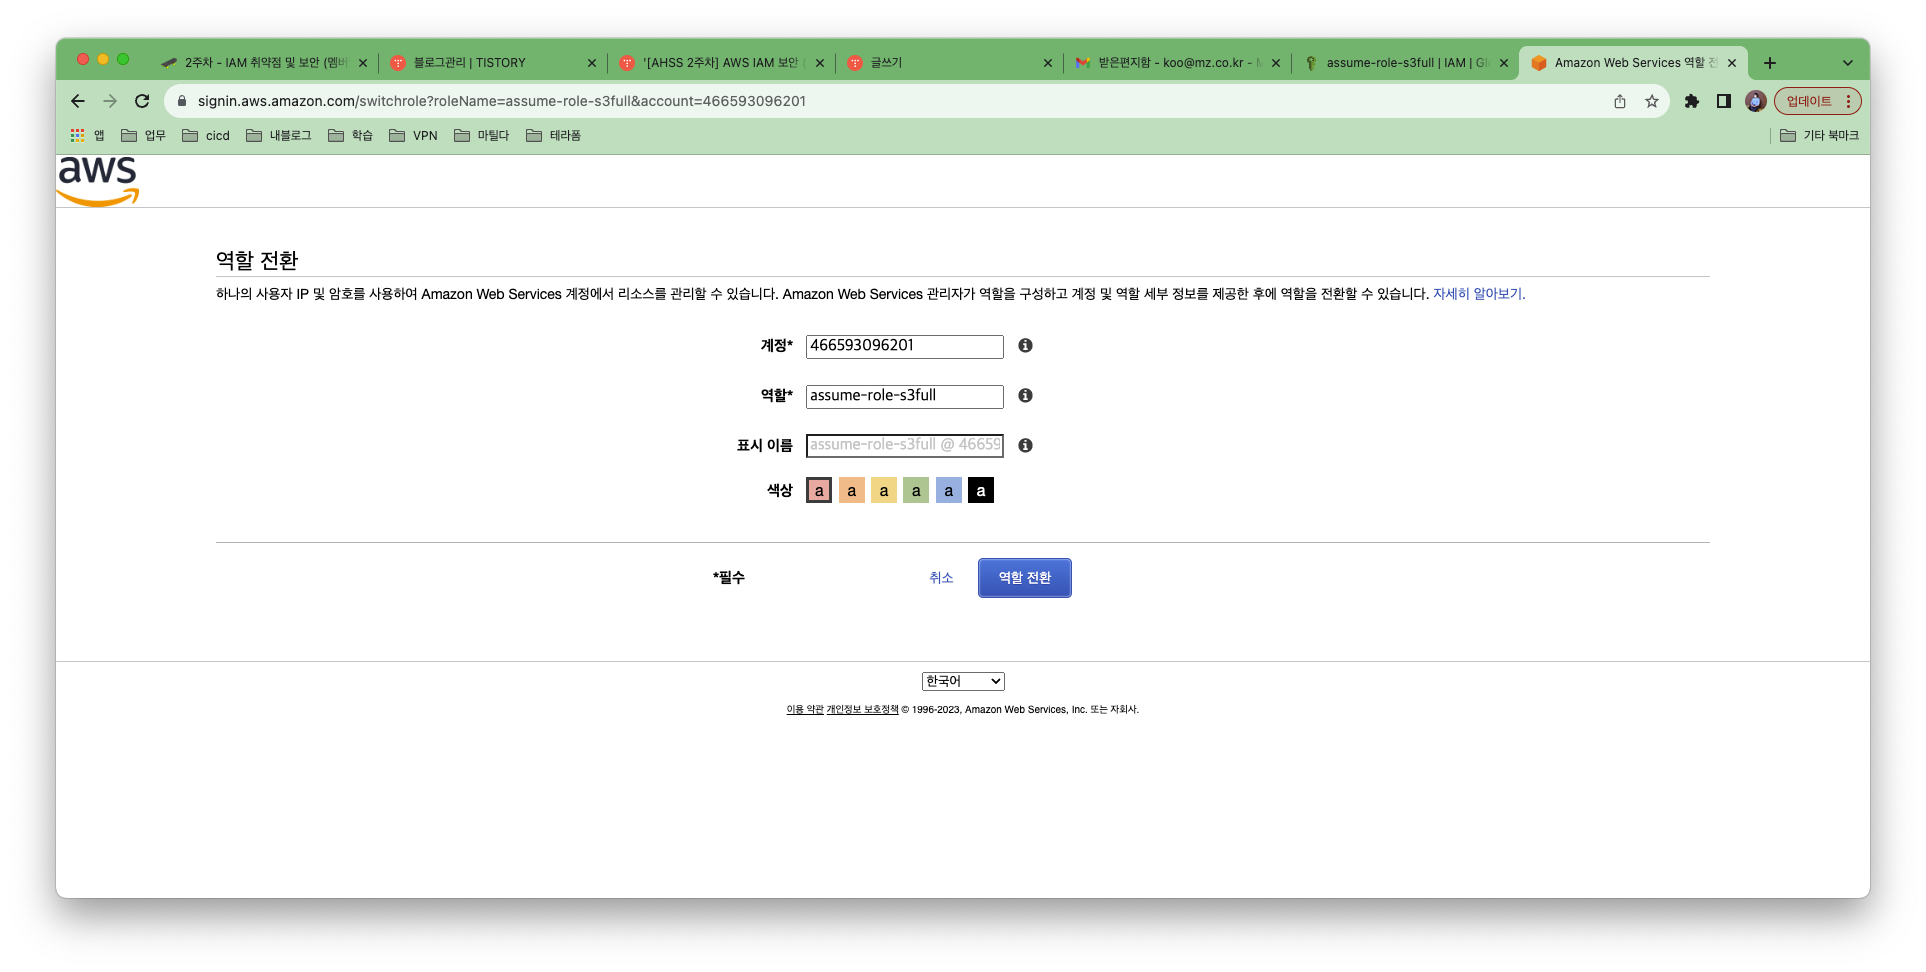Click the share page icon in address bar
Image resolution: width=1926 pixels, height=972 pixels.
(1620, 101)
